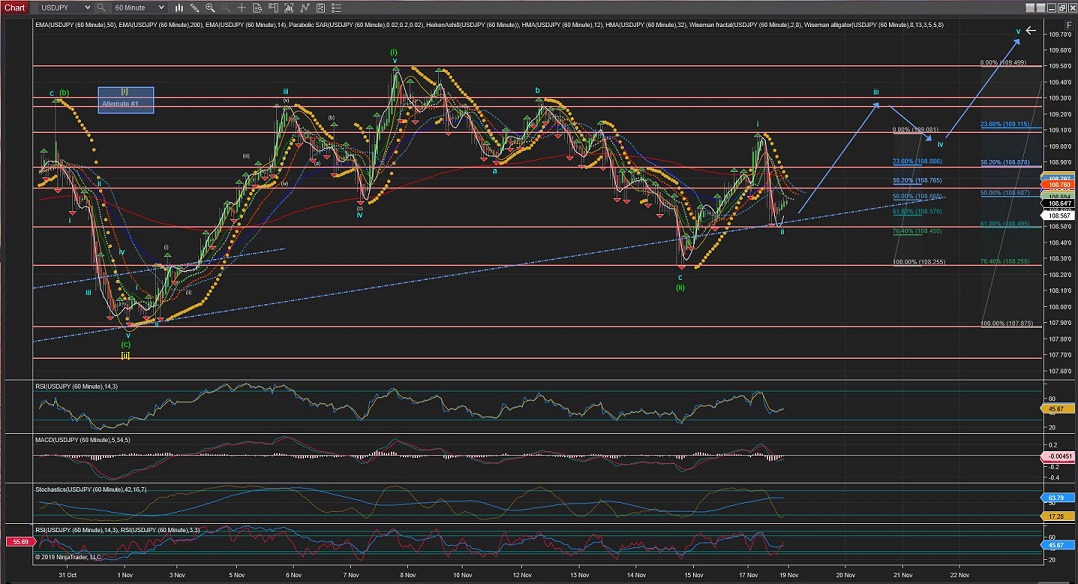This screenshot has height=584, width=1078.
Task: Click the 15 Nov date label
Action: [694, 575]
